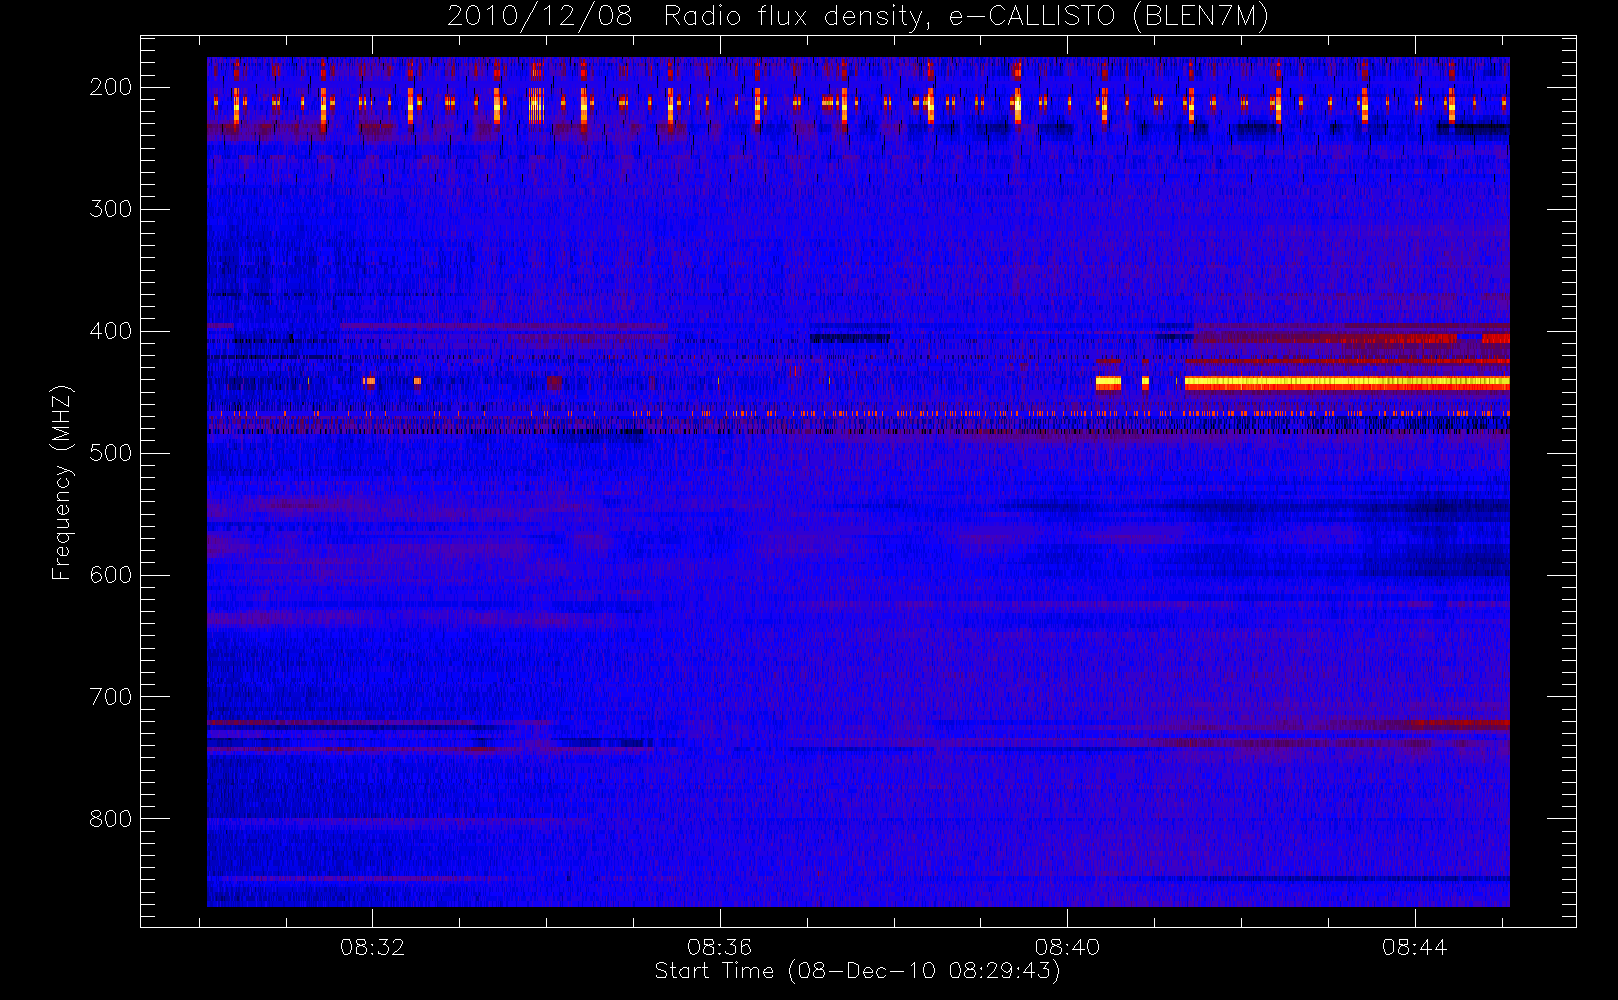Click the 08:40 time tick label
Screen dimensions: 1618x1000
click(1067, 947)
